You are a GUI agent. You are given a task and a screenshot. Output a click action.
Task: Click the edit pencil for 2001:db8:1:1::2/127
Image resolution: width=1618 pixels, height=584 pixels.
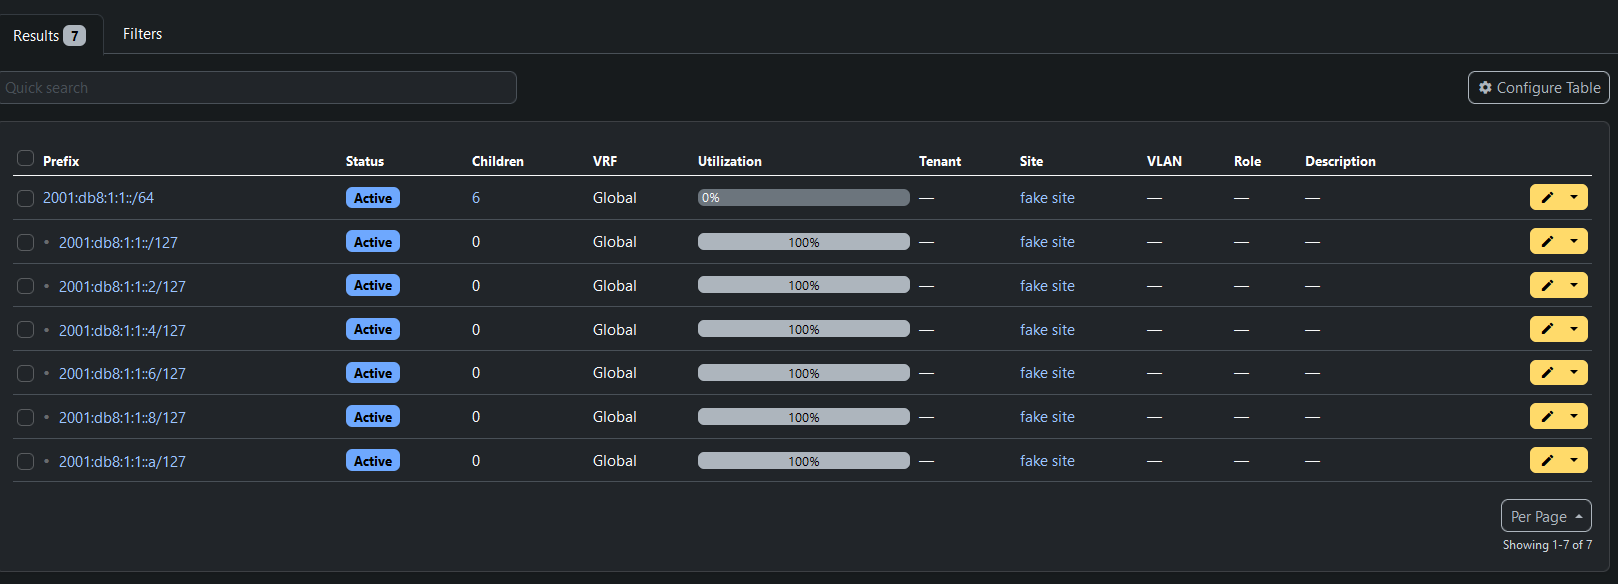[1547, 285]
